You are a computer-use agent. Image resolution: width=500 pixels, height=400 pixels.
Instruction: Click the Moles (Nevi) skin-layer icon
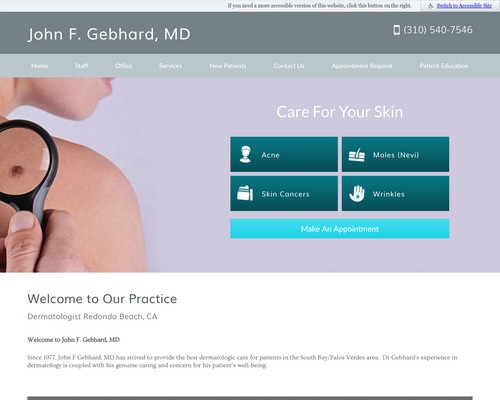tap(357, 155)
